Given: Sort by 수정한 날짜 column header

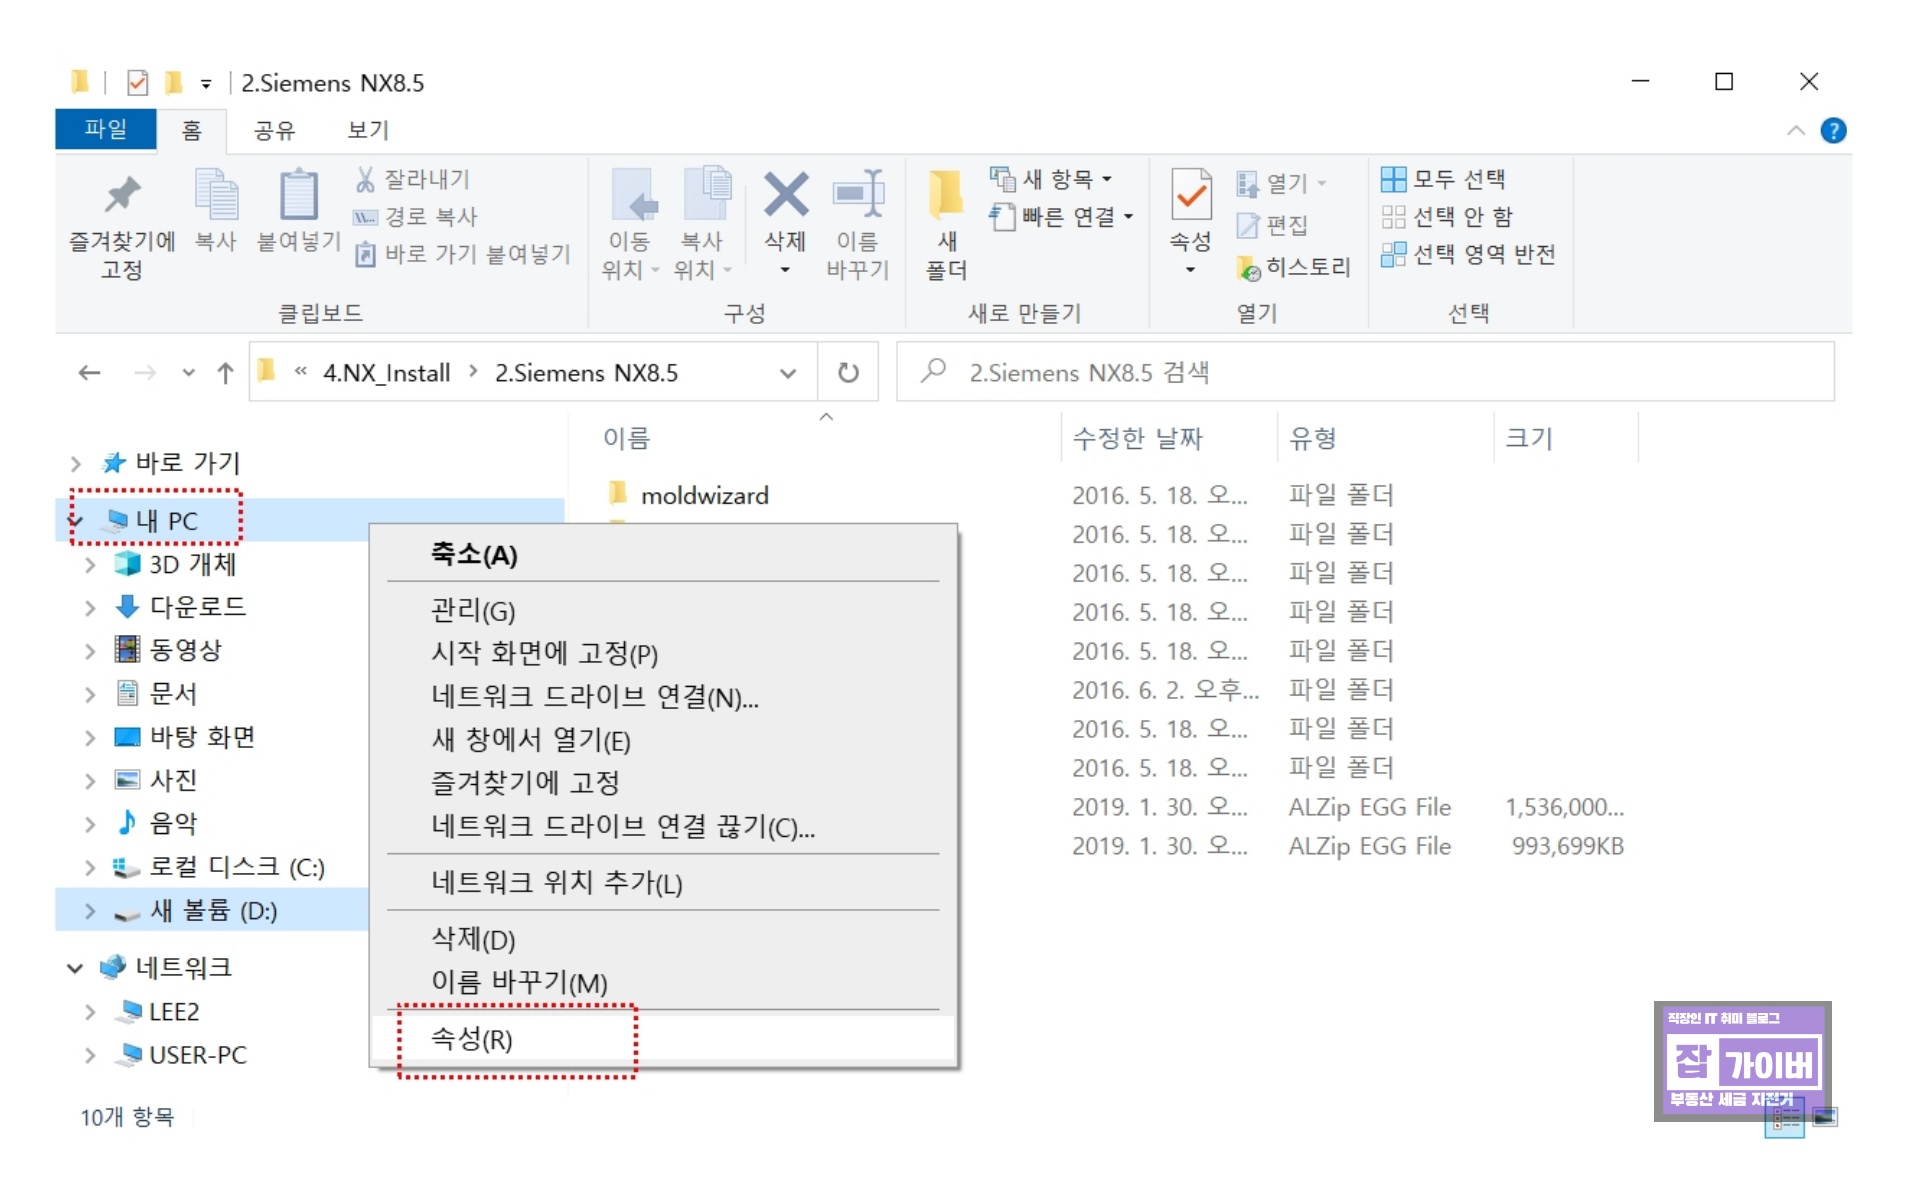Looking at the screenshot, I should [1137, 438].
